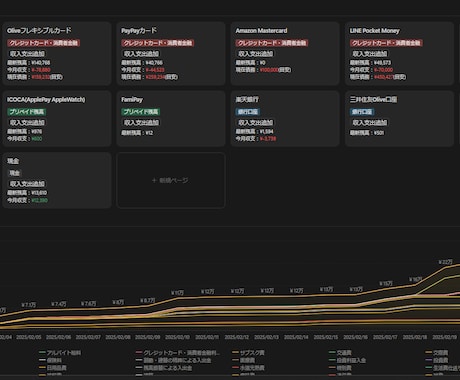Click blue 銀行口座 tag on 楽天銀行 card

point(248,112)
